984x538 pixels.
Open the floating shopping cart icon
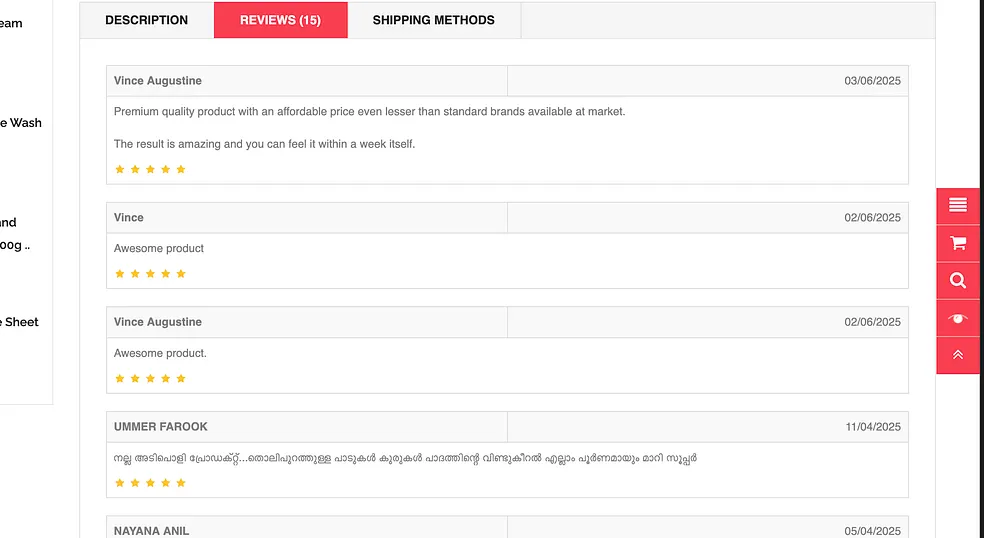pos(958,243)
